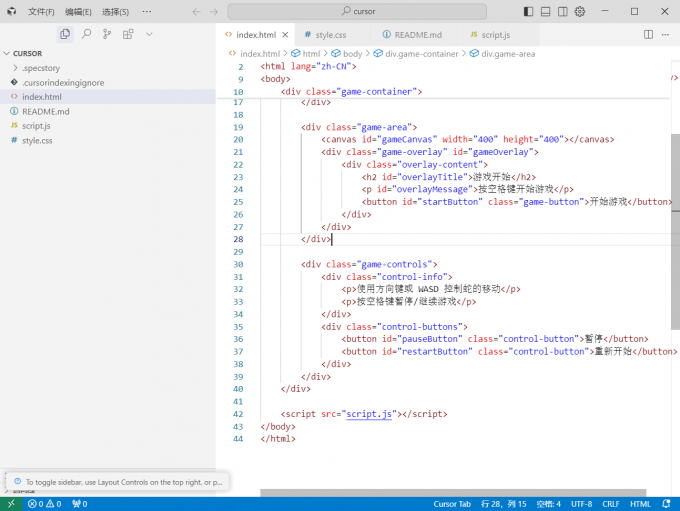The width and height of the screenshot is (680, 511).
Task: Open the overflow menu ellipsis in menu bar
Action: click(x=147, y=12)
